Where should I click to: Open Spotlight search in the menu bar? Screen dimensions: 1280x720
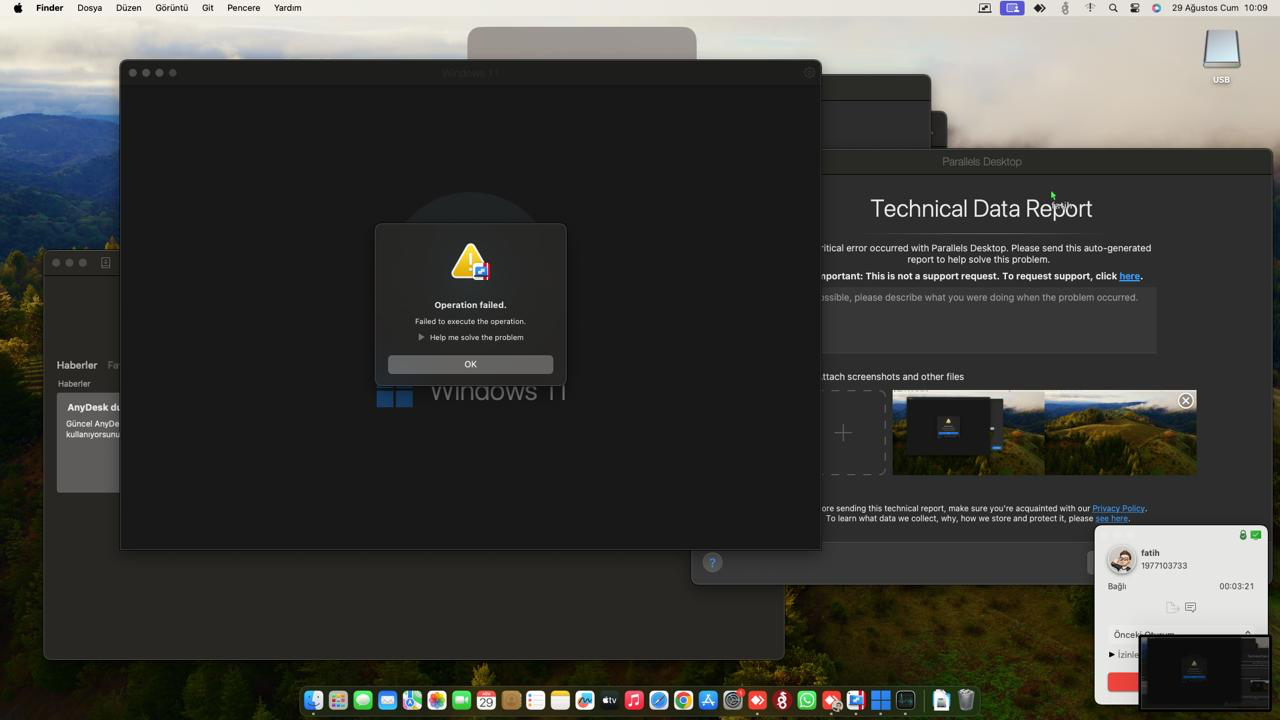tap(1113, 8)
